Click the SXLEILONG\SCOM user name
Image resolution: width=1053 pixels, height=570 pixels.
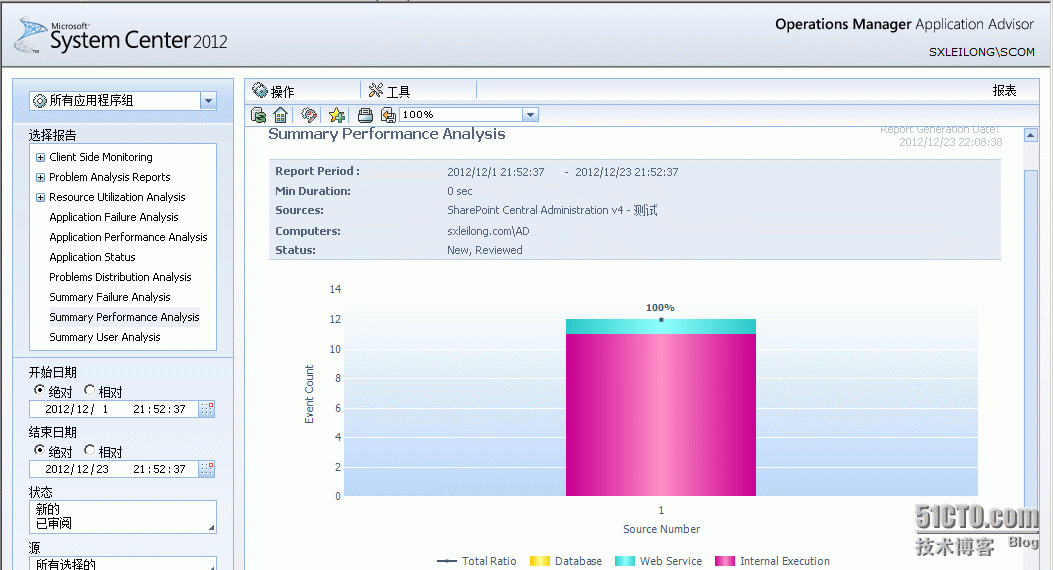[x=981, y=52]
